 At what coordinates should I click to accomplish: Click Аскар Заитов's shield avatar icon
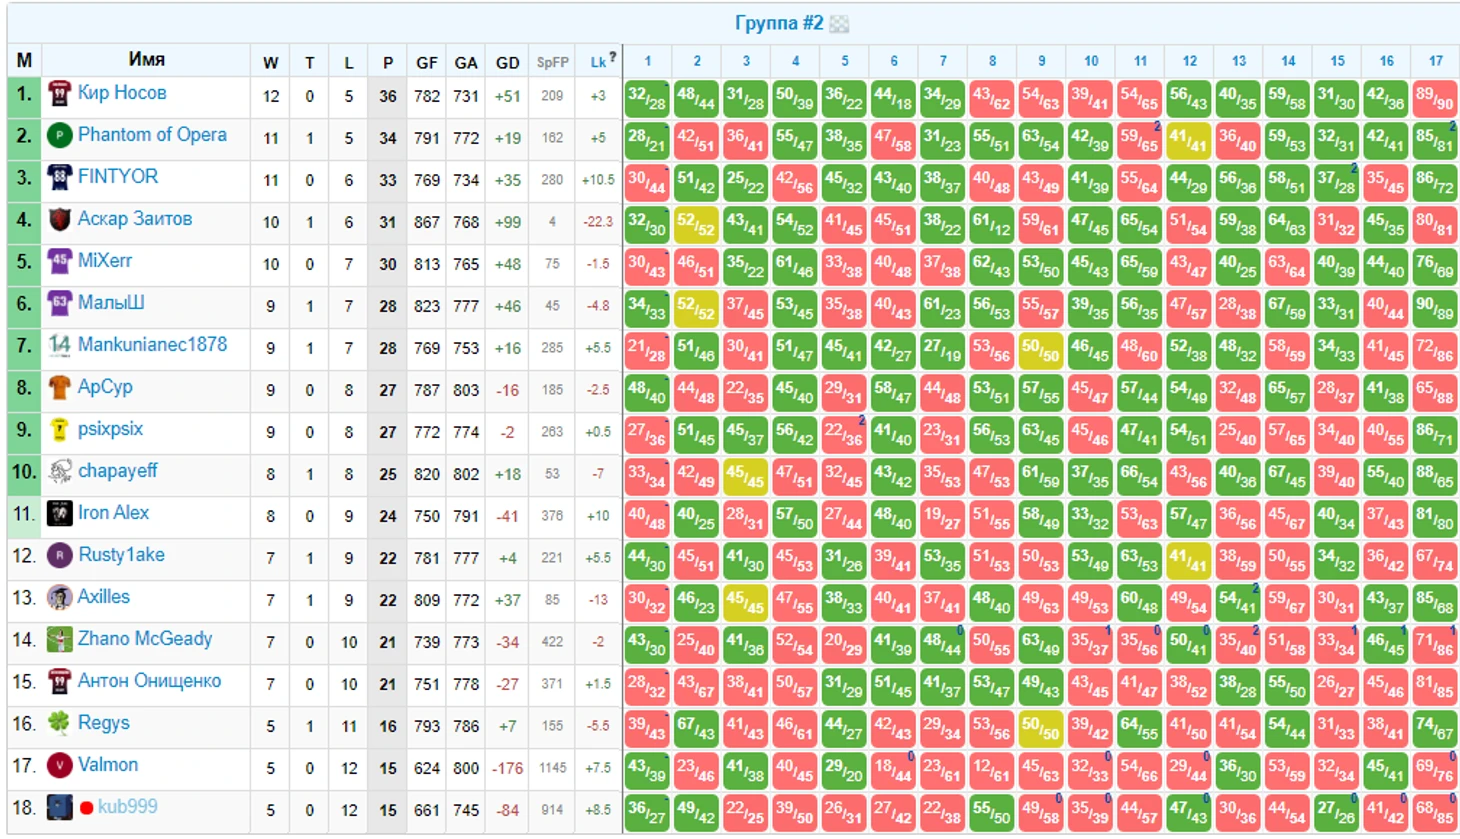point(59,220)
